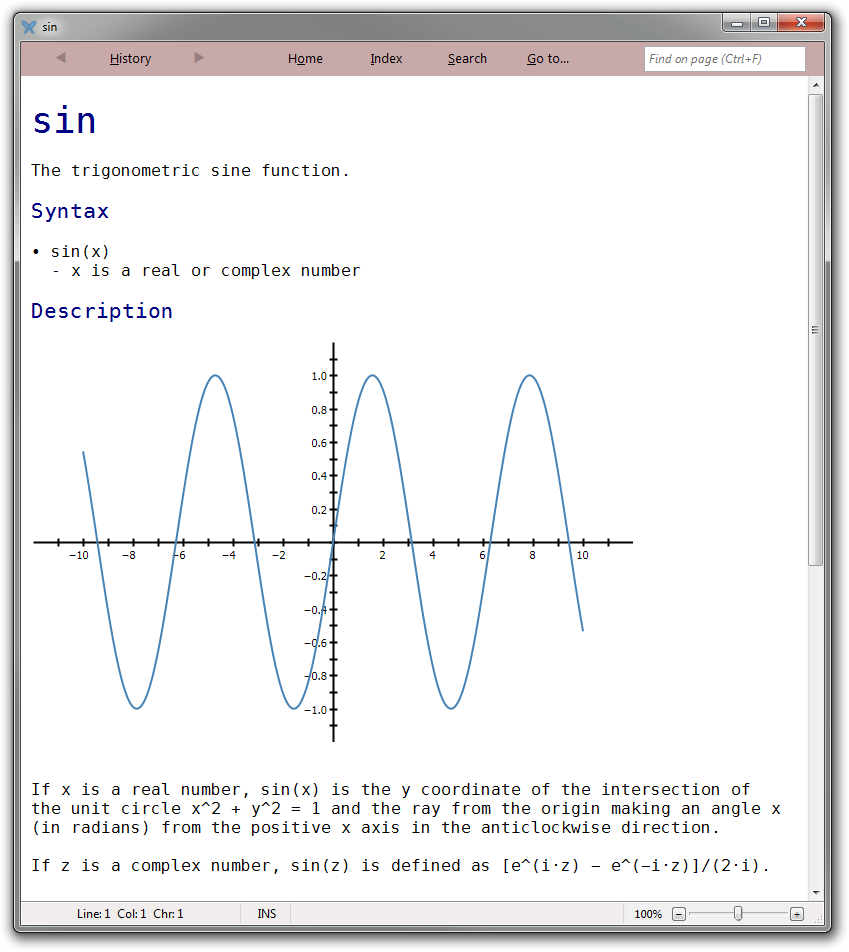The width and height of the screenshot is (849, 952).
Task: Click the Line and Col status indicator
Action: tap(130, 914)
